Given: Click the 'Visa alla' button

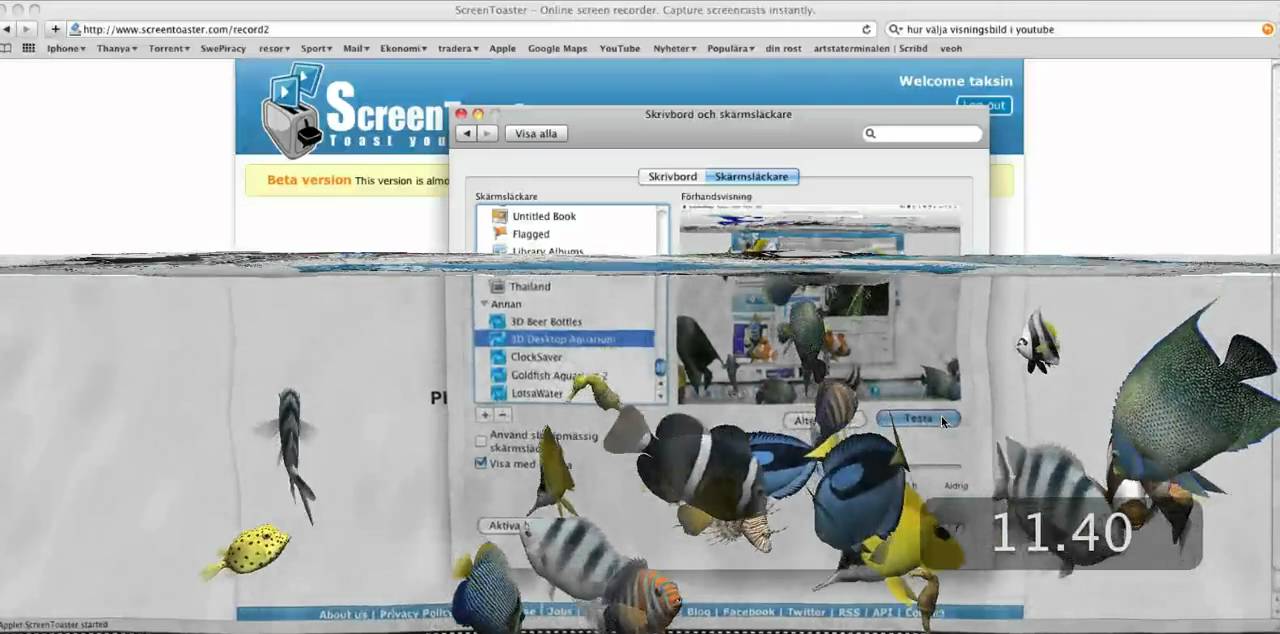Looking at the screenshot, I should [536, 133].
